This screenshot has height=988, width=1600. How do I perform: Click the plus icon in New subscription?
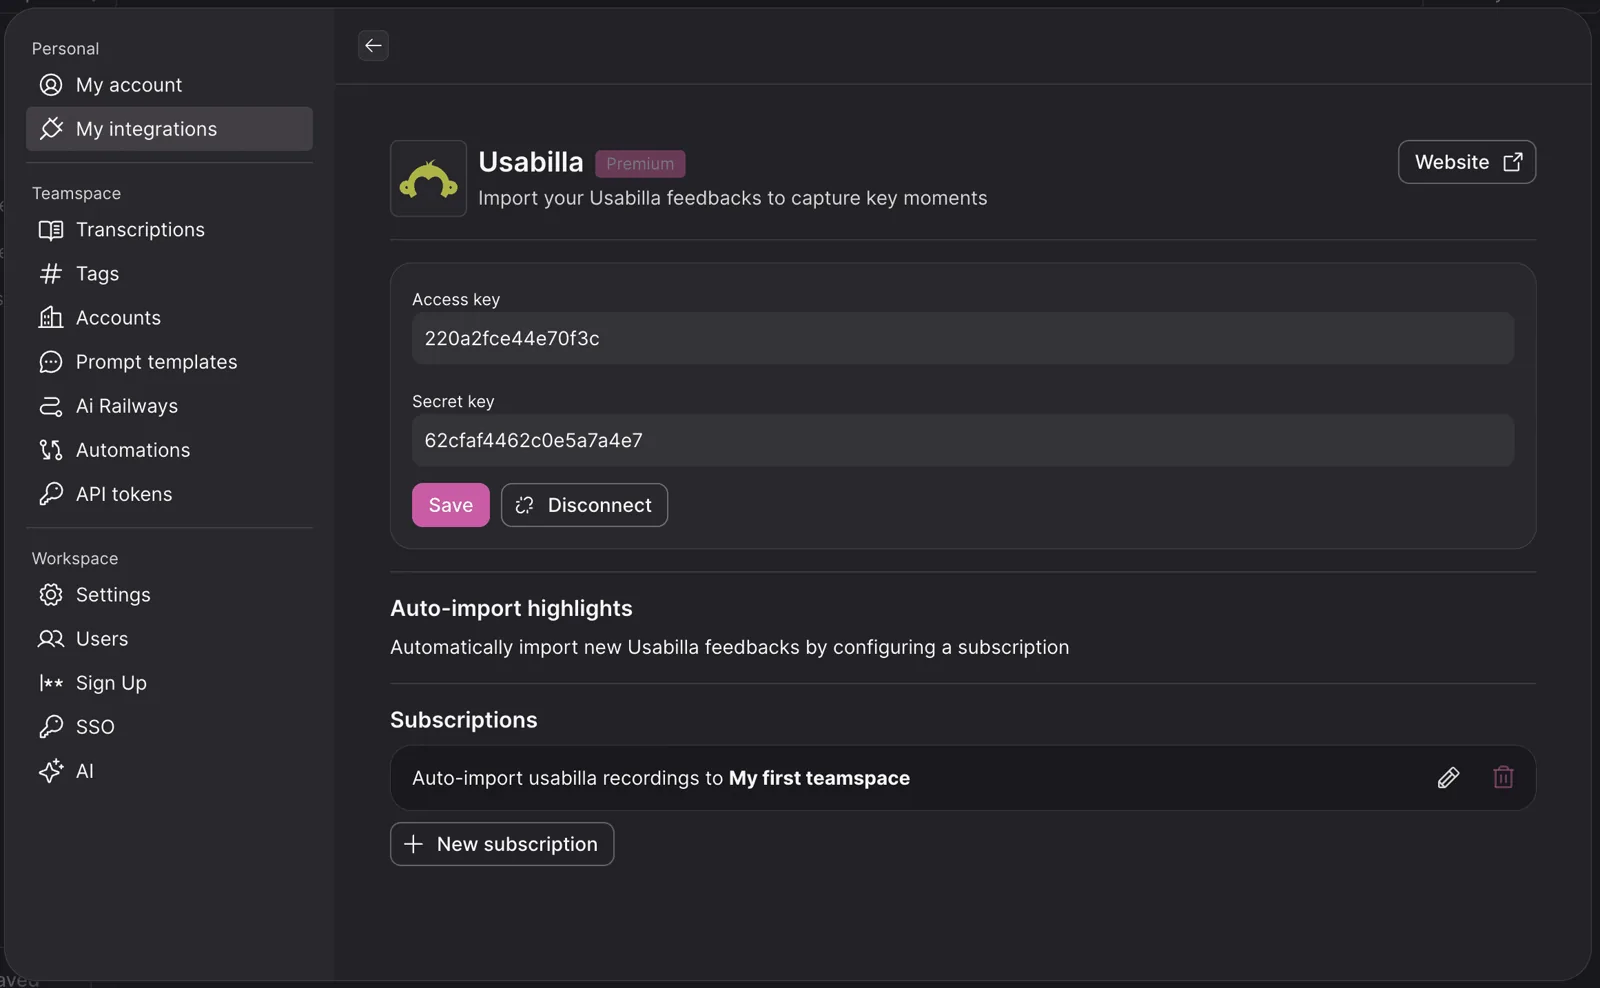tap(413, 844)
